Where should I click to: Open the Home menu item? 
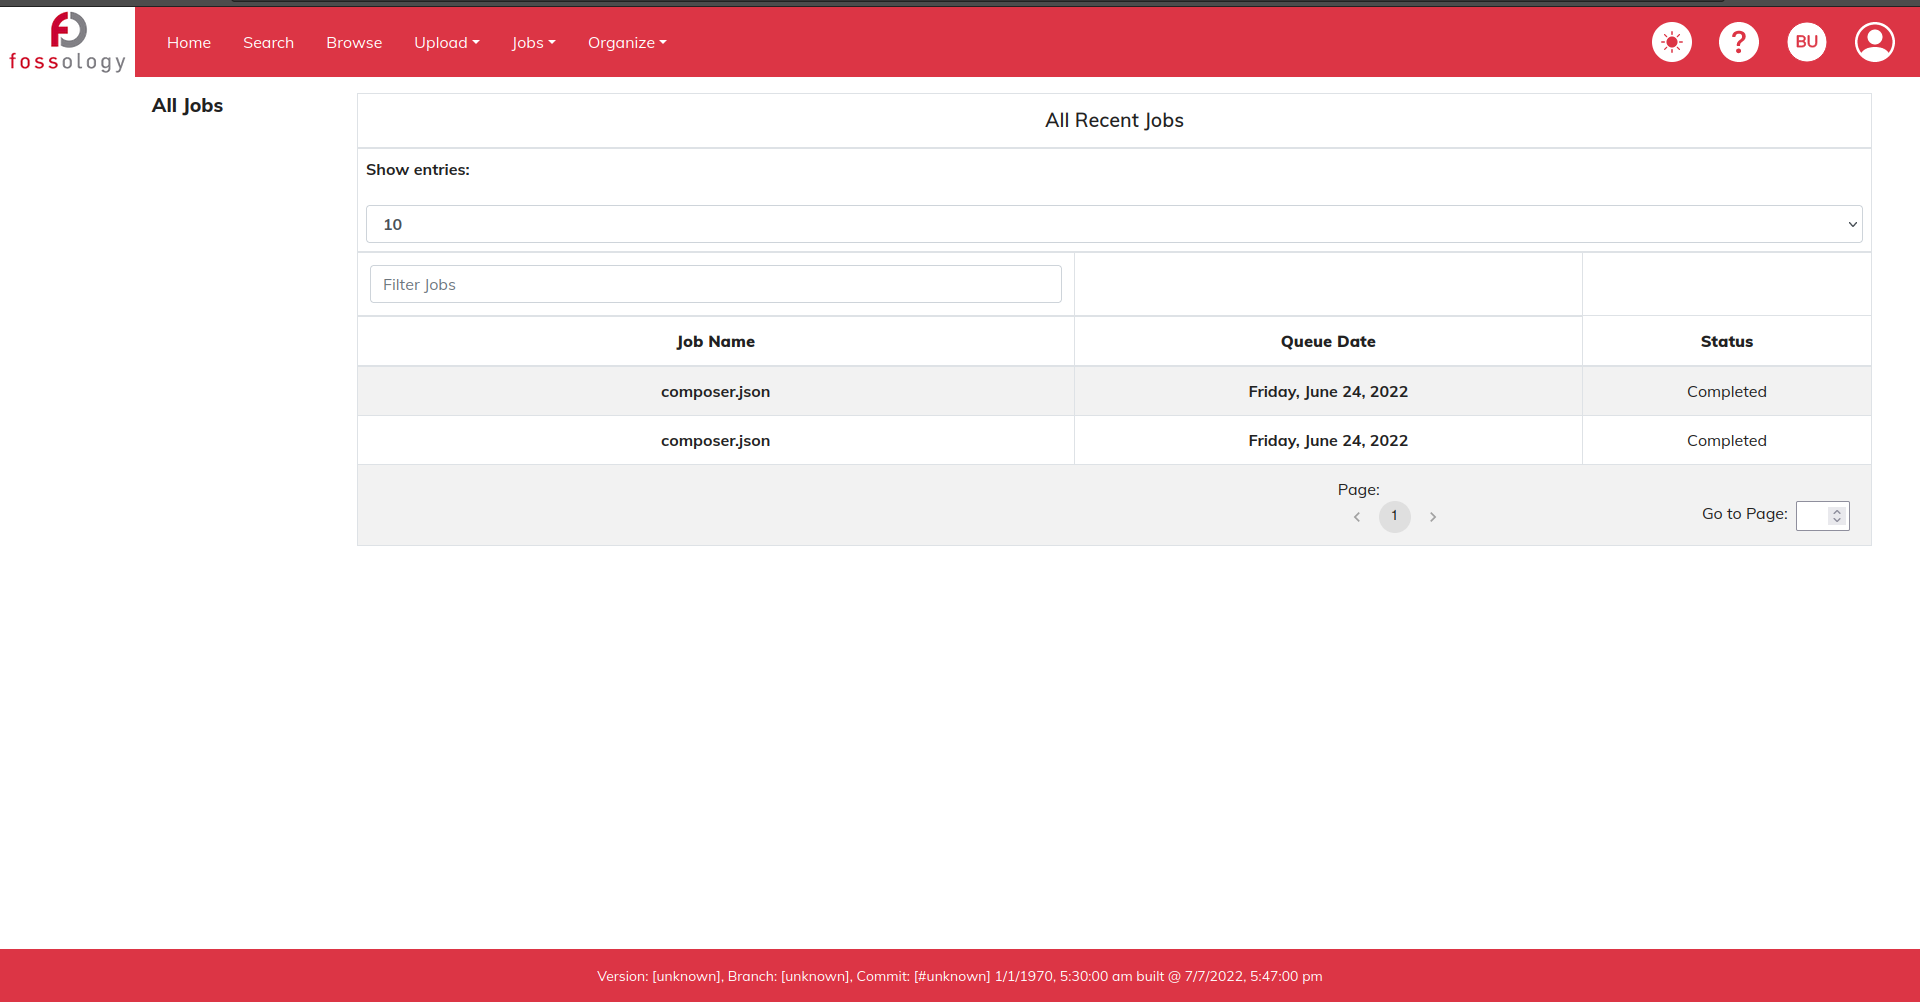point(189,43)
